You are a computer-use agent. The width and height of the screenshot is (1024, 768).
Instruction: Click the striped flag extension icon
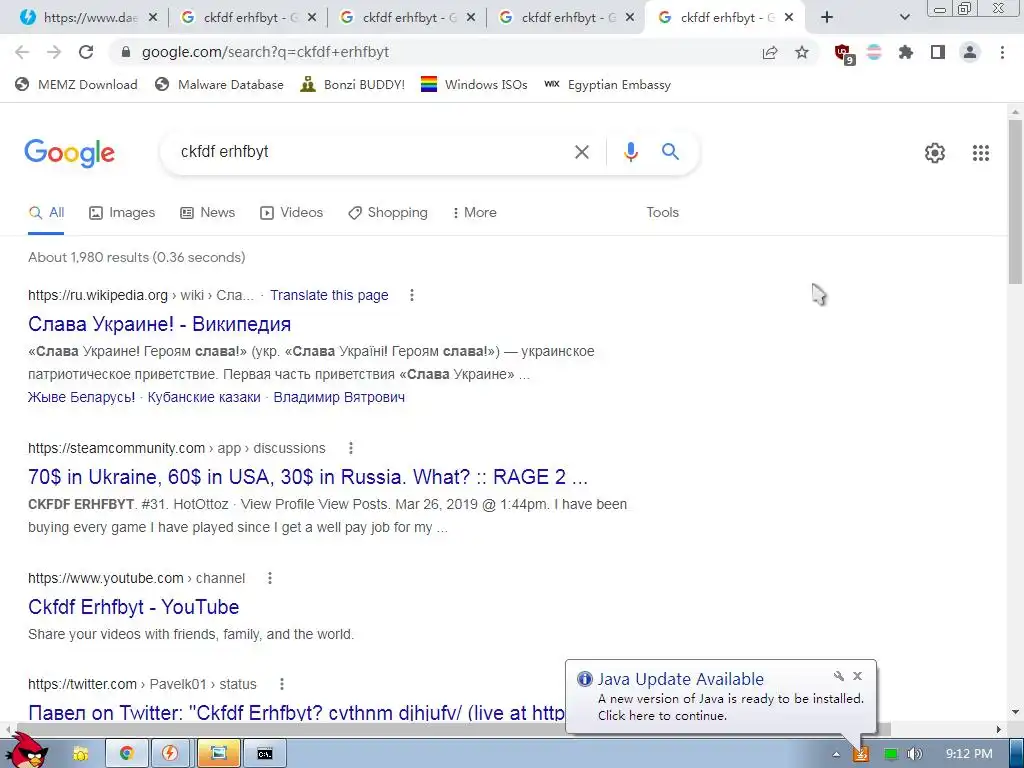(x=874, y=52)
